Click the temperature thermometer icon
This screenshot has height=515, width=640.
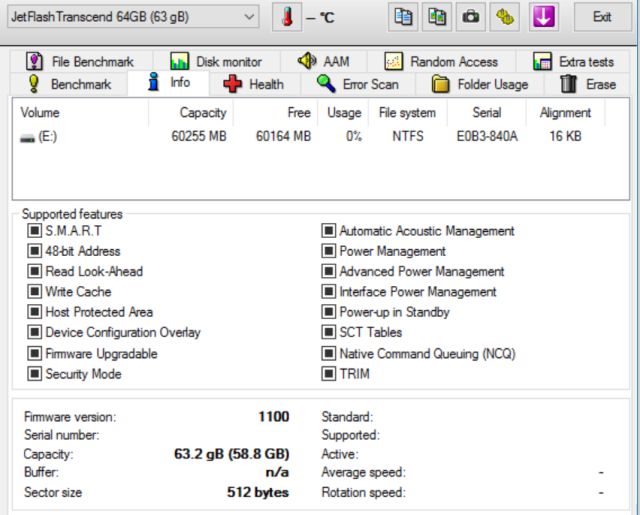288,18
